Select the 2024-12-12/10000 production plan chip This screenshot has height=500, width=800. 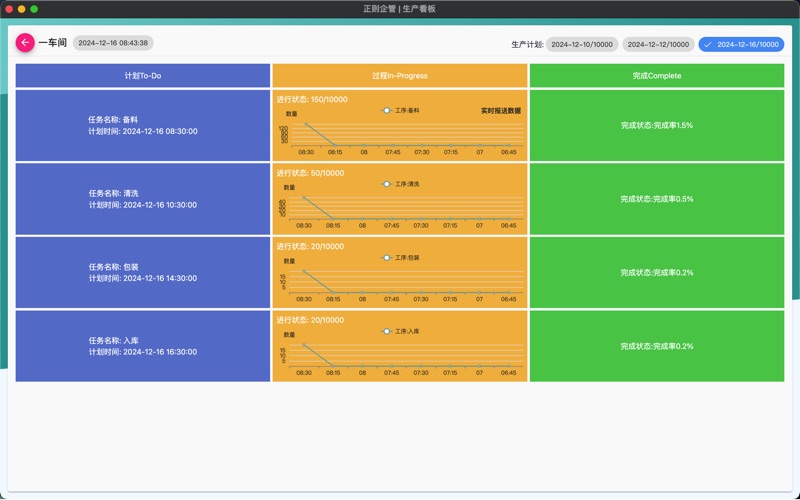point(658,45)
